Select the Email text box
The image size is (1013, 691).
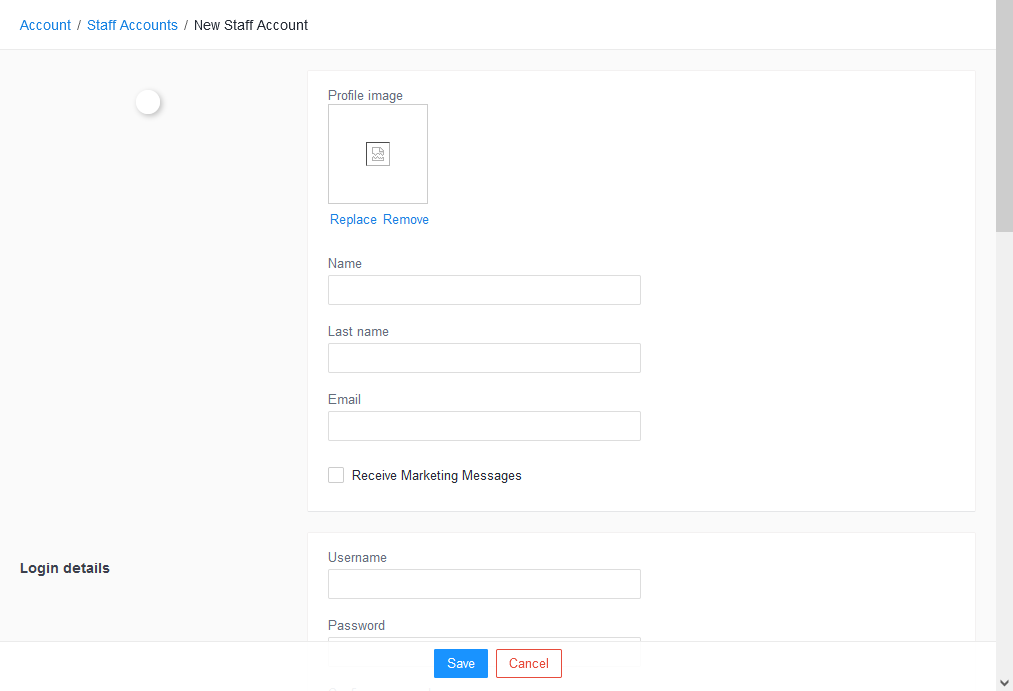click(x=484, y=426)
